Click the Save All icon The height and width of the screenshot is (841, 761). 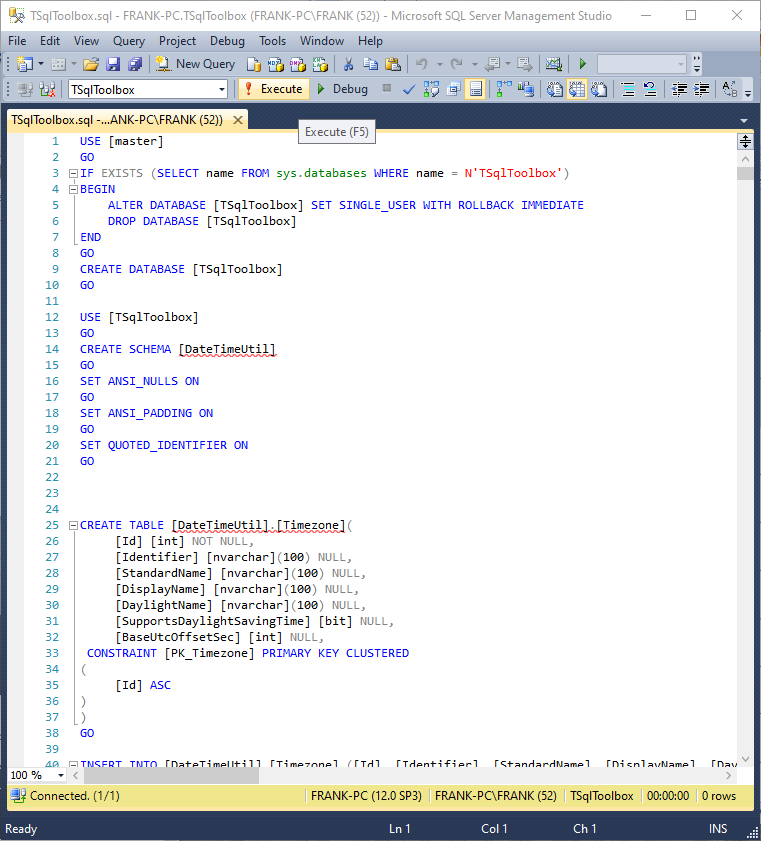135,64
